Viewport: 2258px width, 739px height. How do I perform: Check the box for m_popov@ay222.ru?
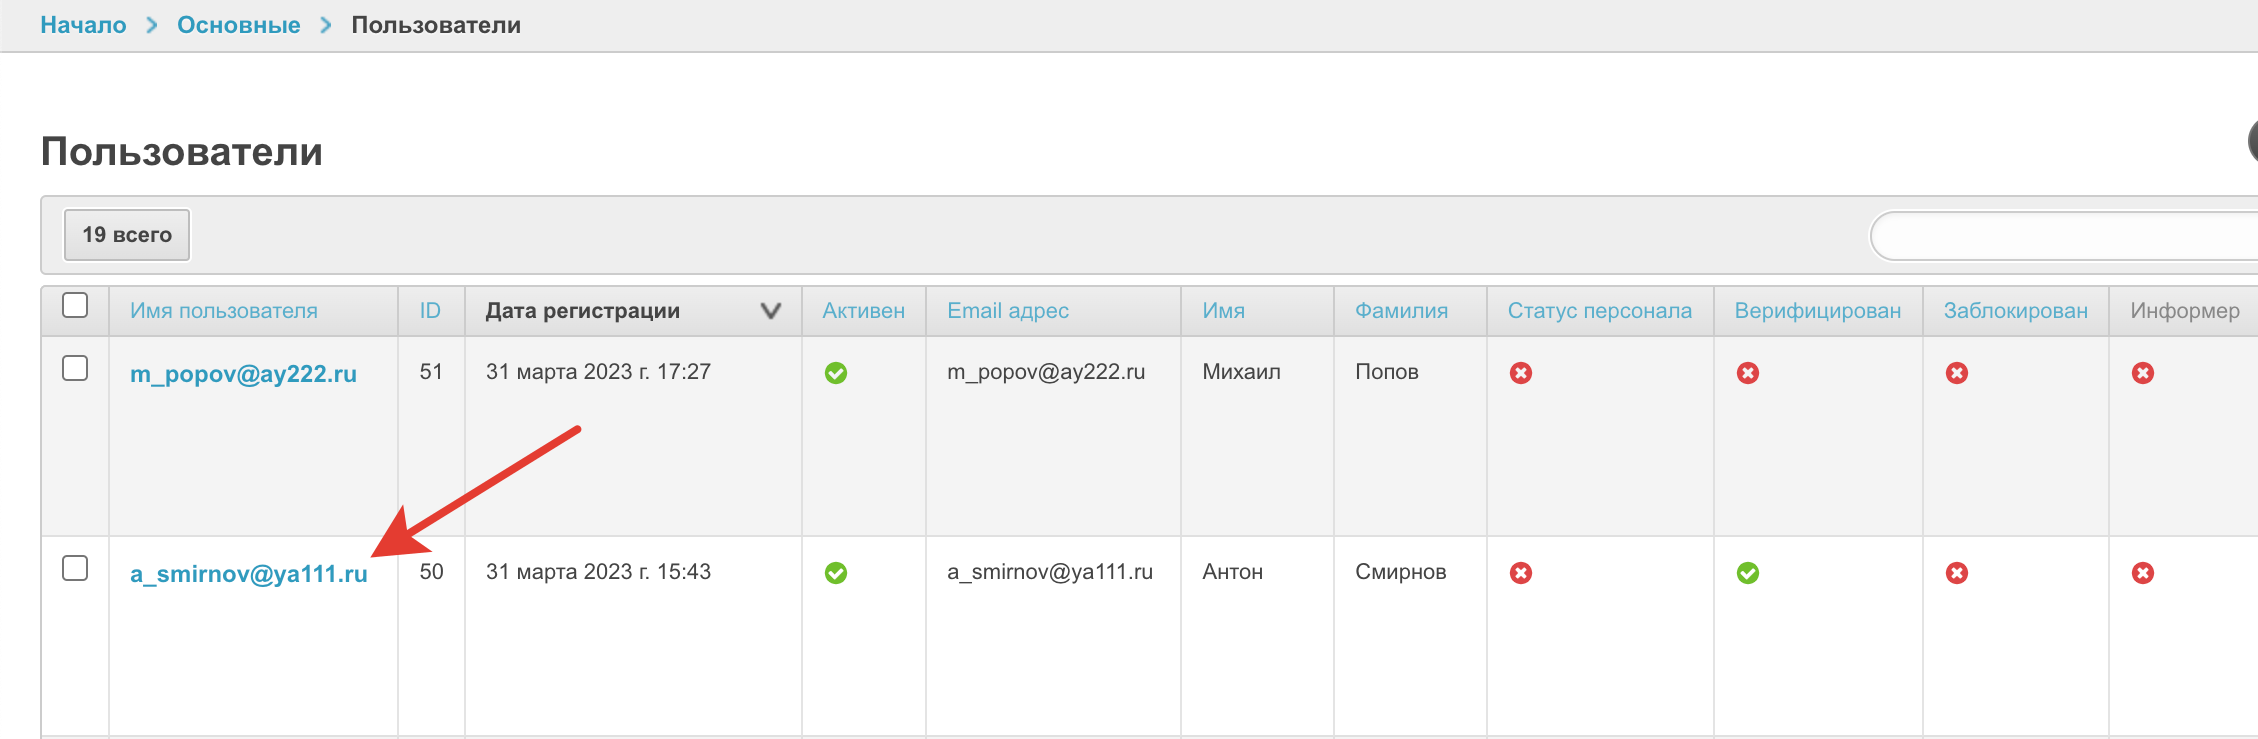click(75, 368)
